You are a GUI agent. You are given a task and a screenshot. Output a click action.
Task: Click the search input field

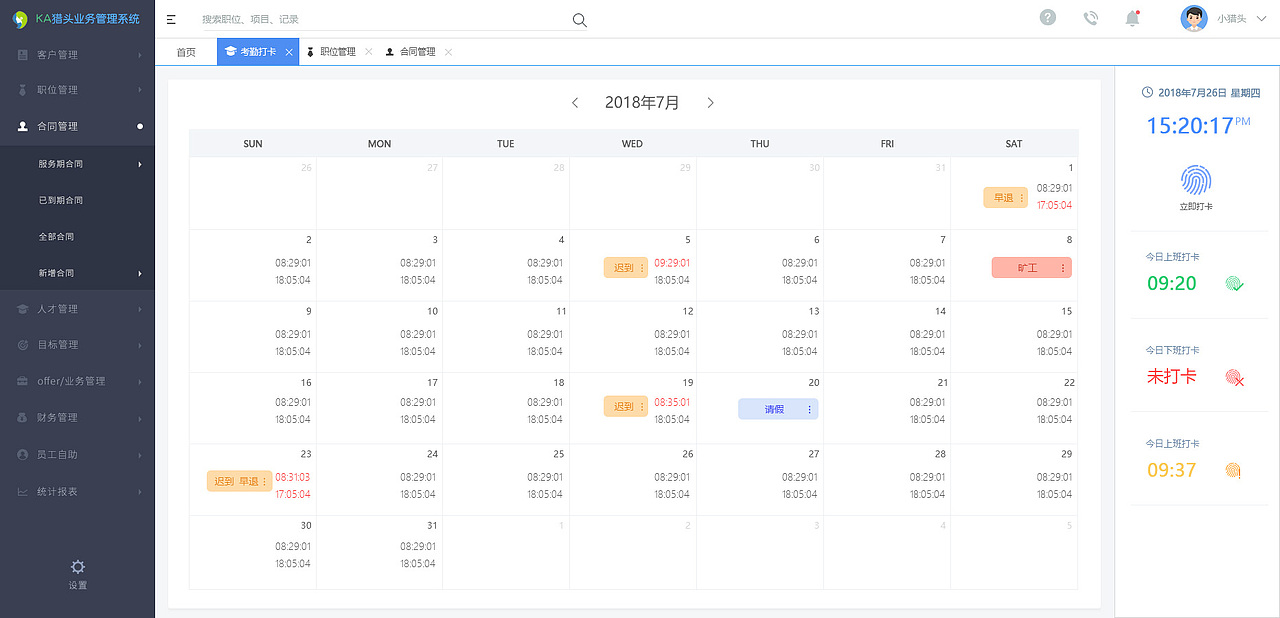[x=380, y=20]
